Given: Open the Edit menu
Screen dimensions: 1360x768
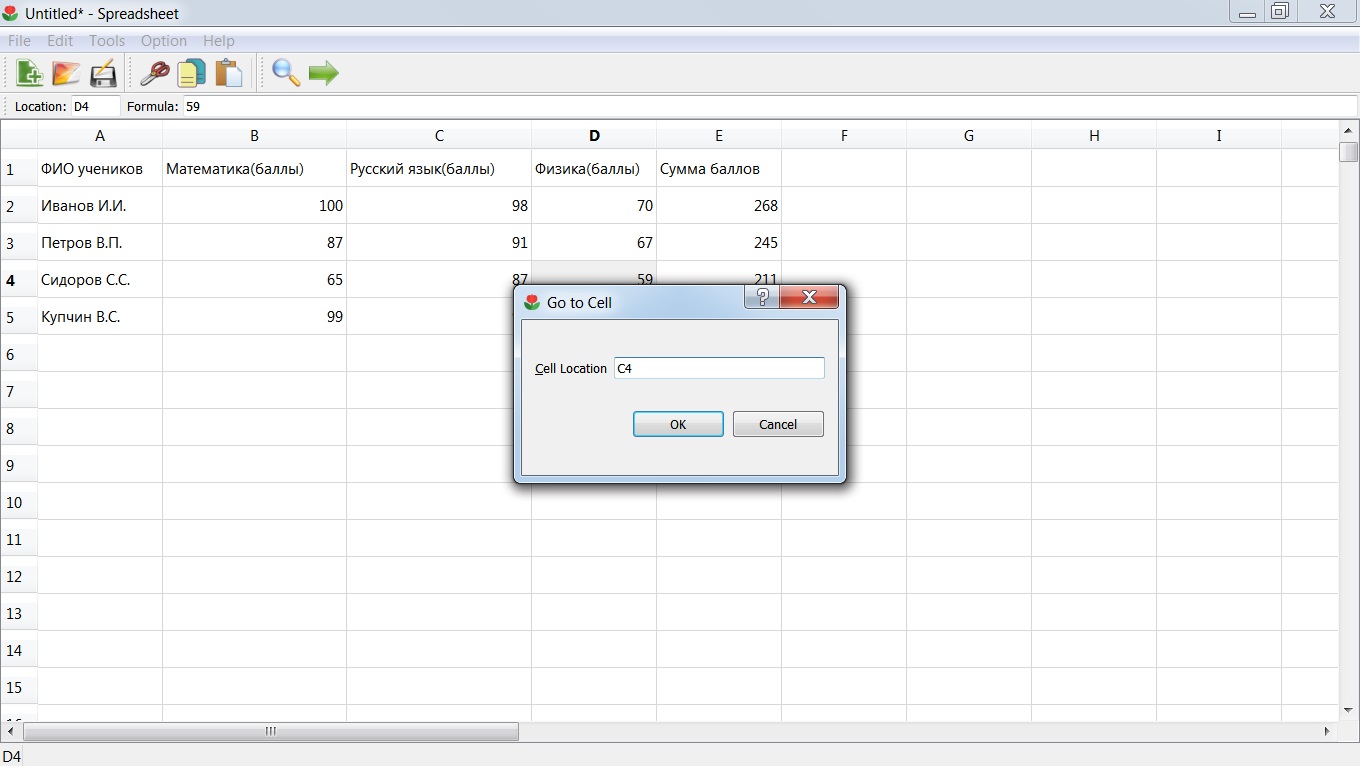Looking at the screenshot, I should pyautogui.click(x=60, y=41).
